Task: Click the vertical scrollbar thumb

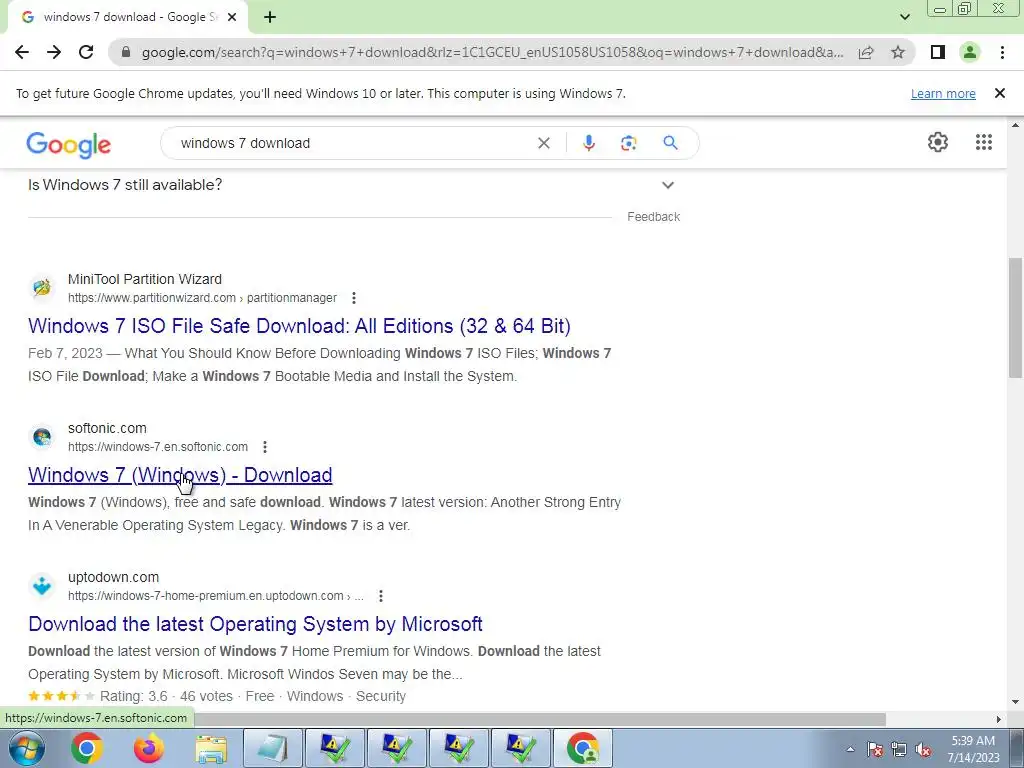Action: (1015, 318)
